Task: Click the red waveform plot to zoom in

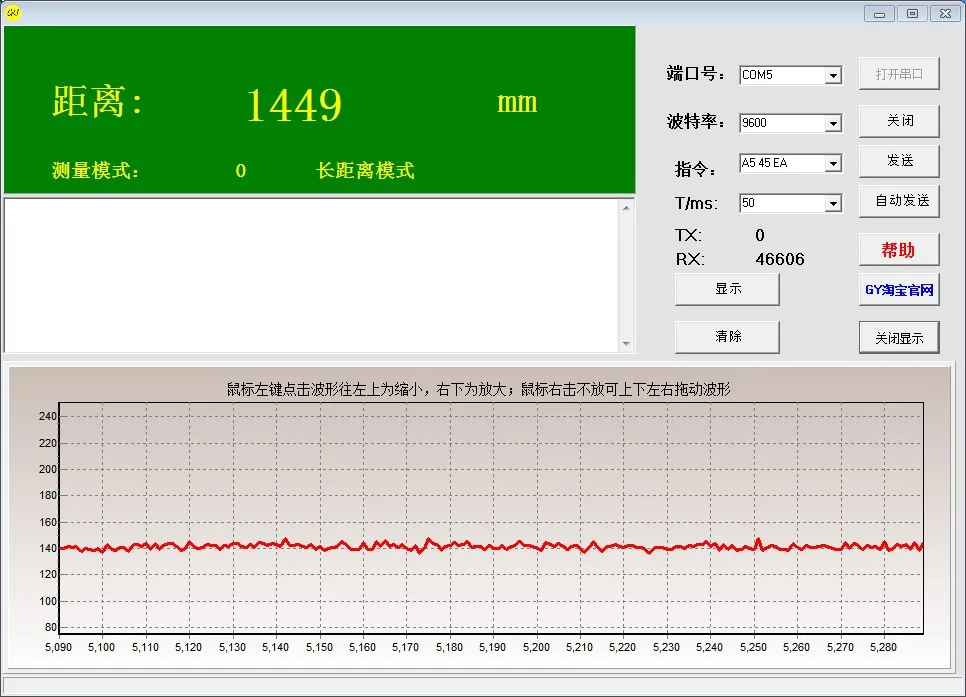Action: click(490, 546)
